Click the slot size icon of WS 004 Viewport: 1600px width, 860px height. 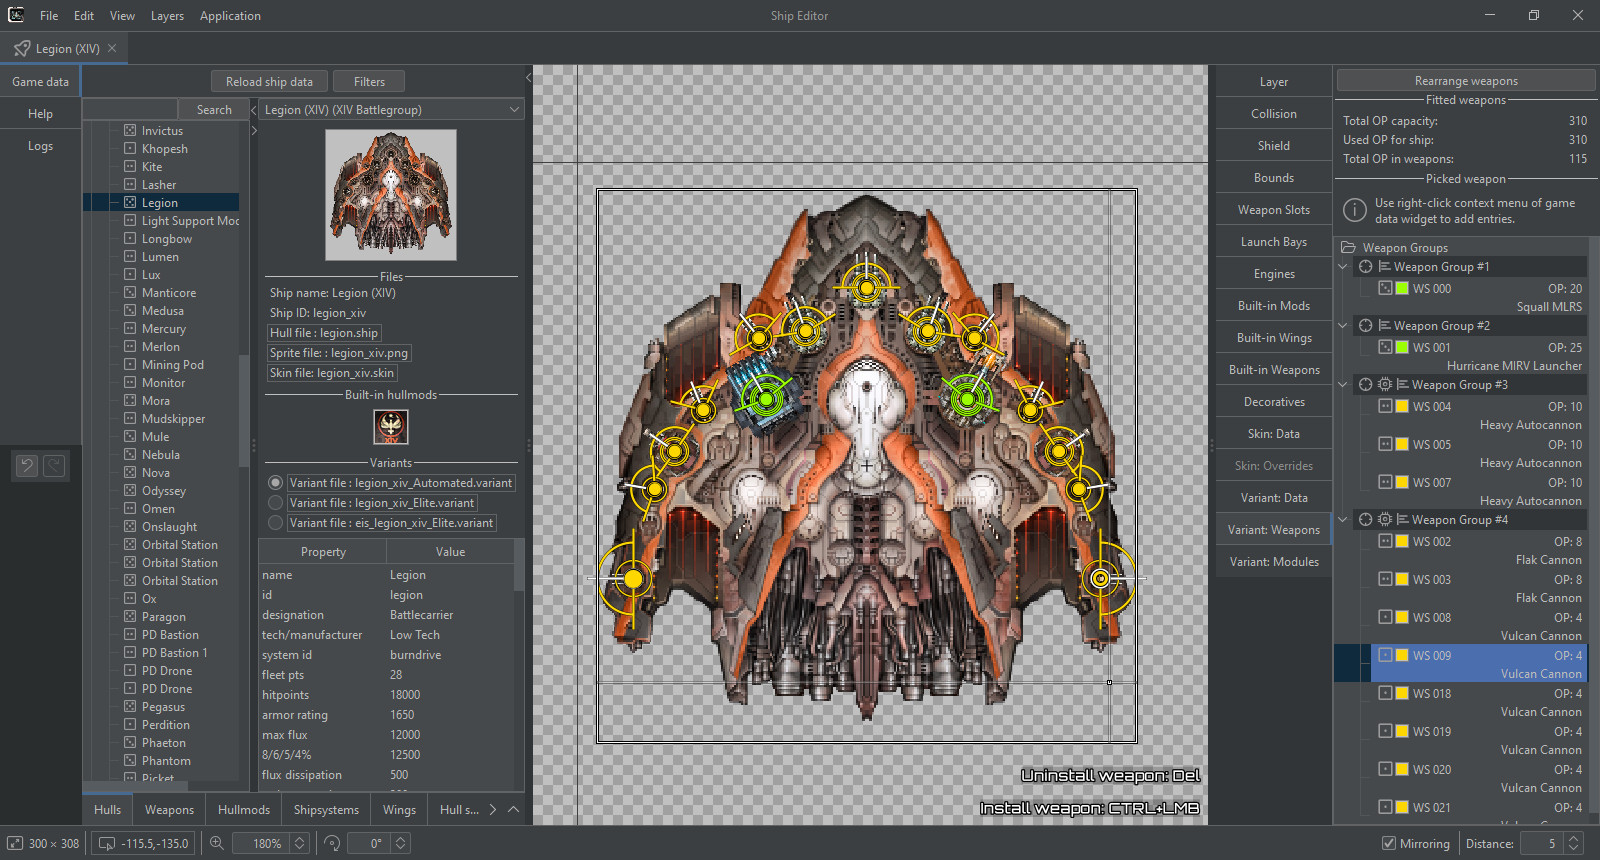click(1385, 406)
